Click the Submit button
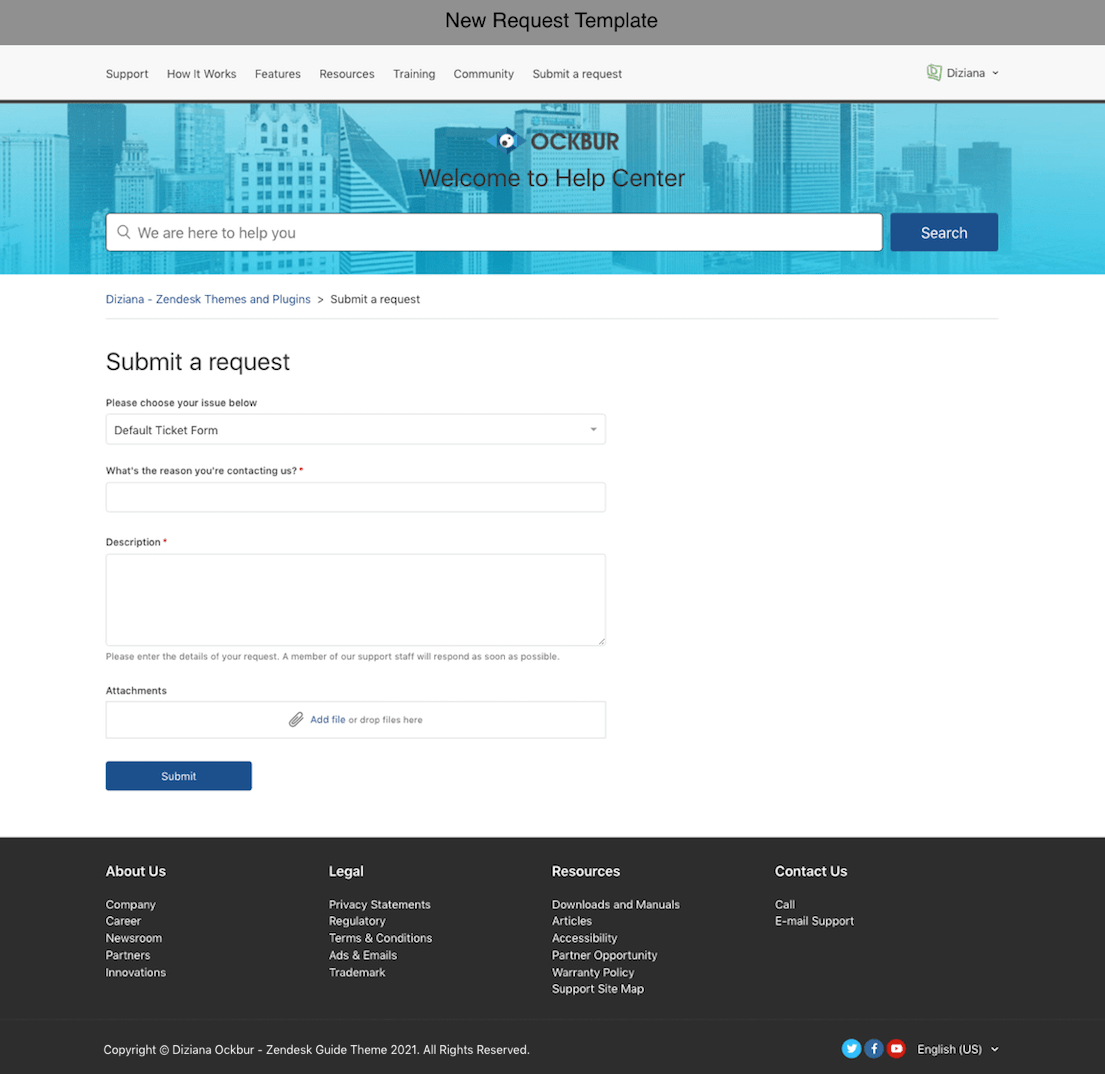Image resolution: width=1105 pixels, height=1074 pixels. (x=179, y=776)
